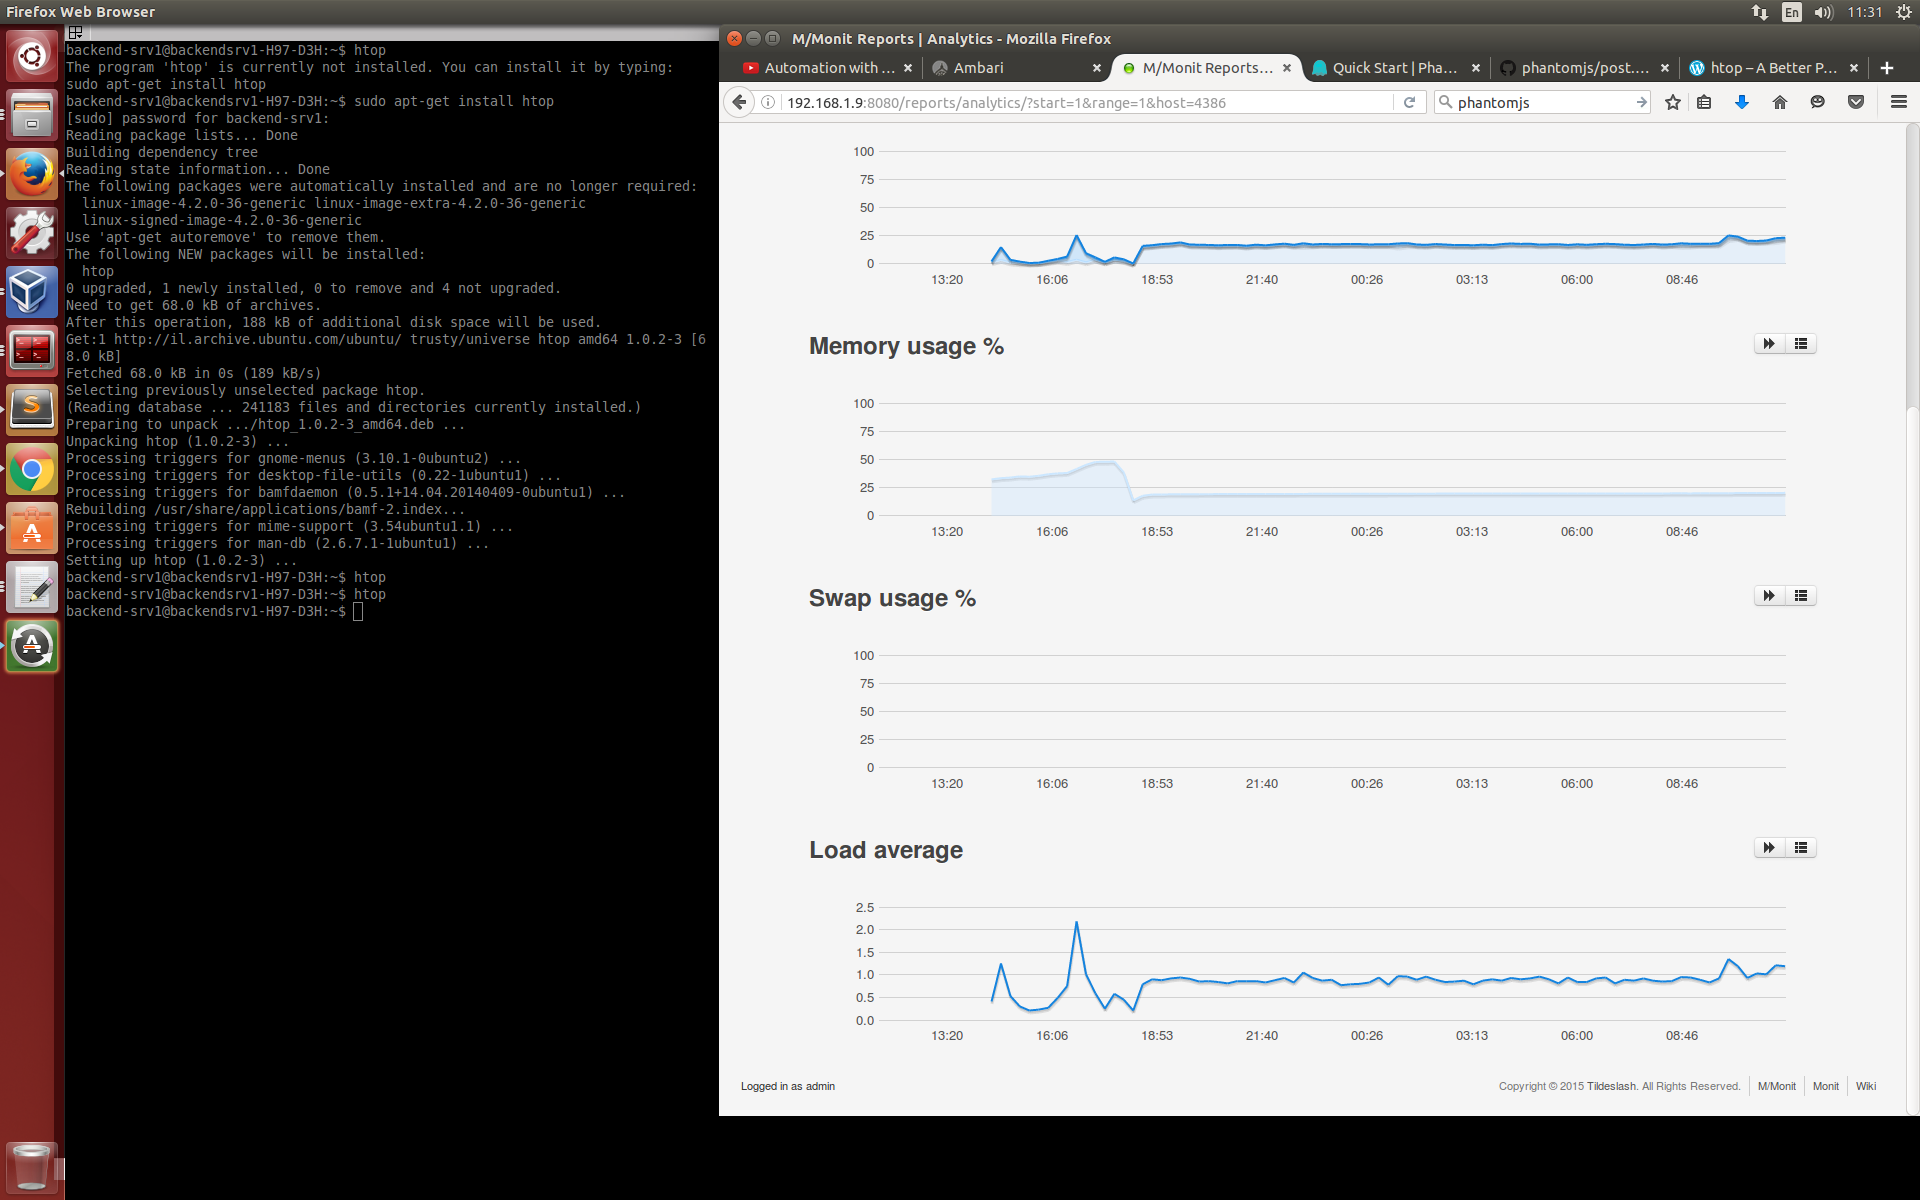Open the keyboard layout En indicator

(1792, 12)
